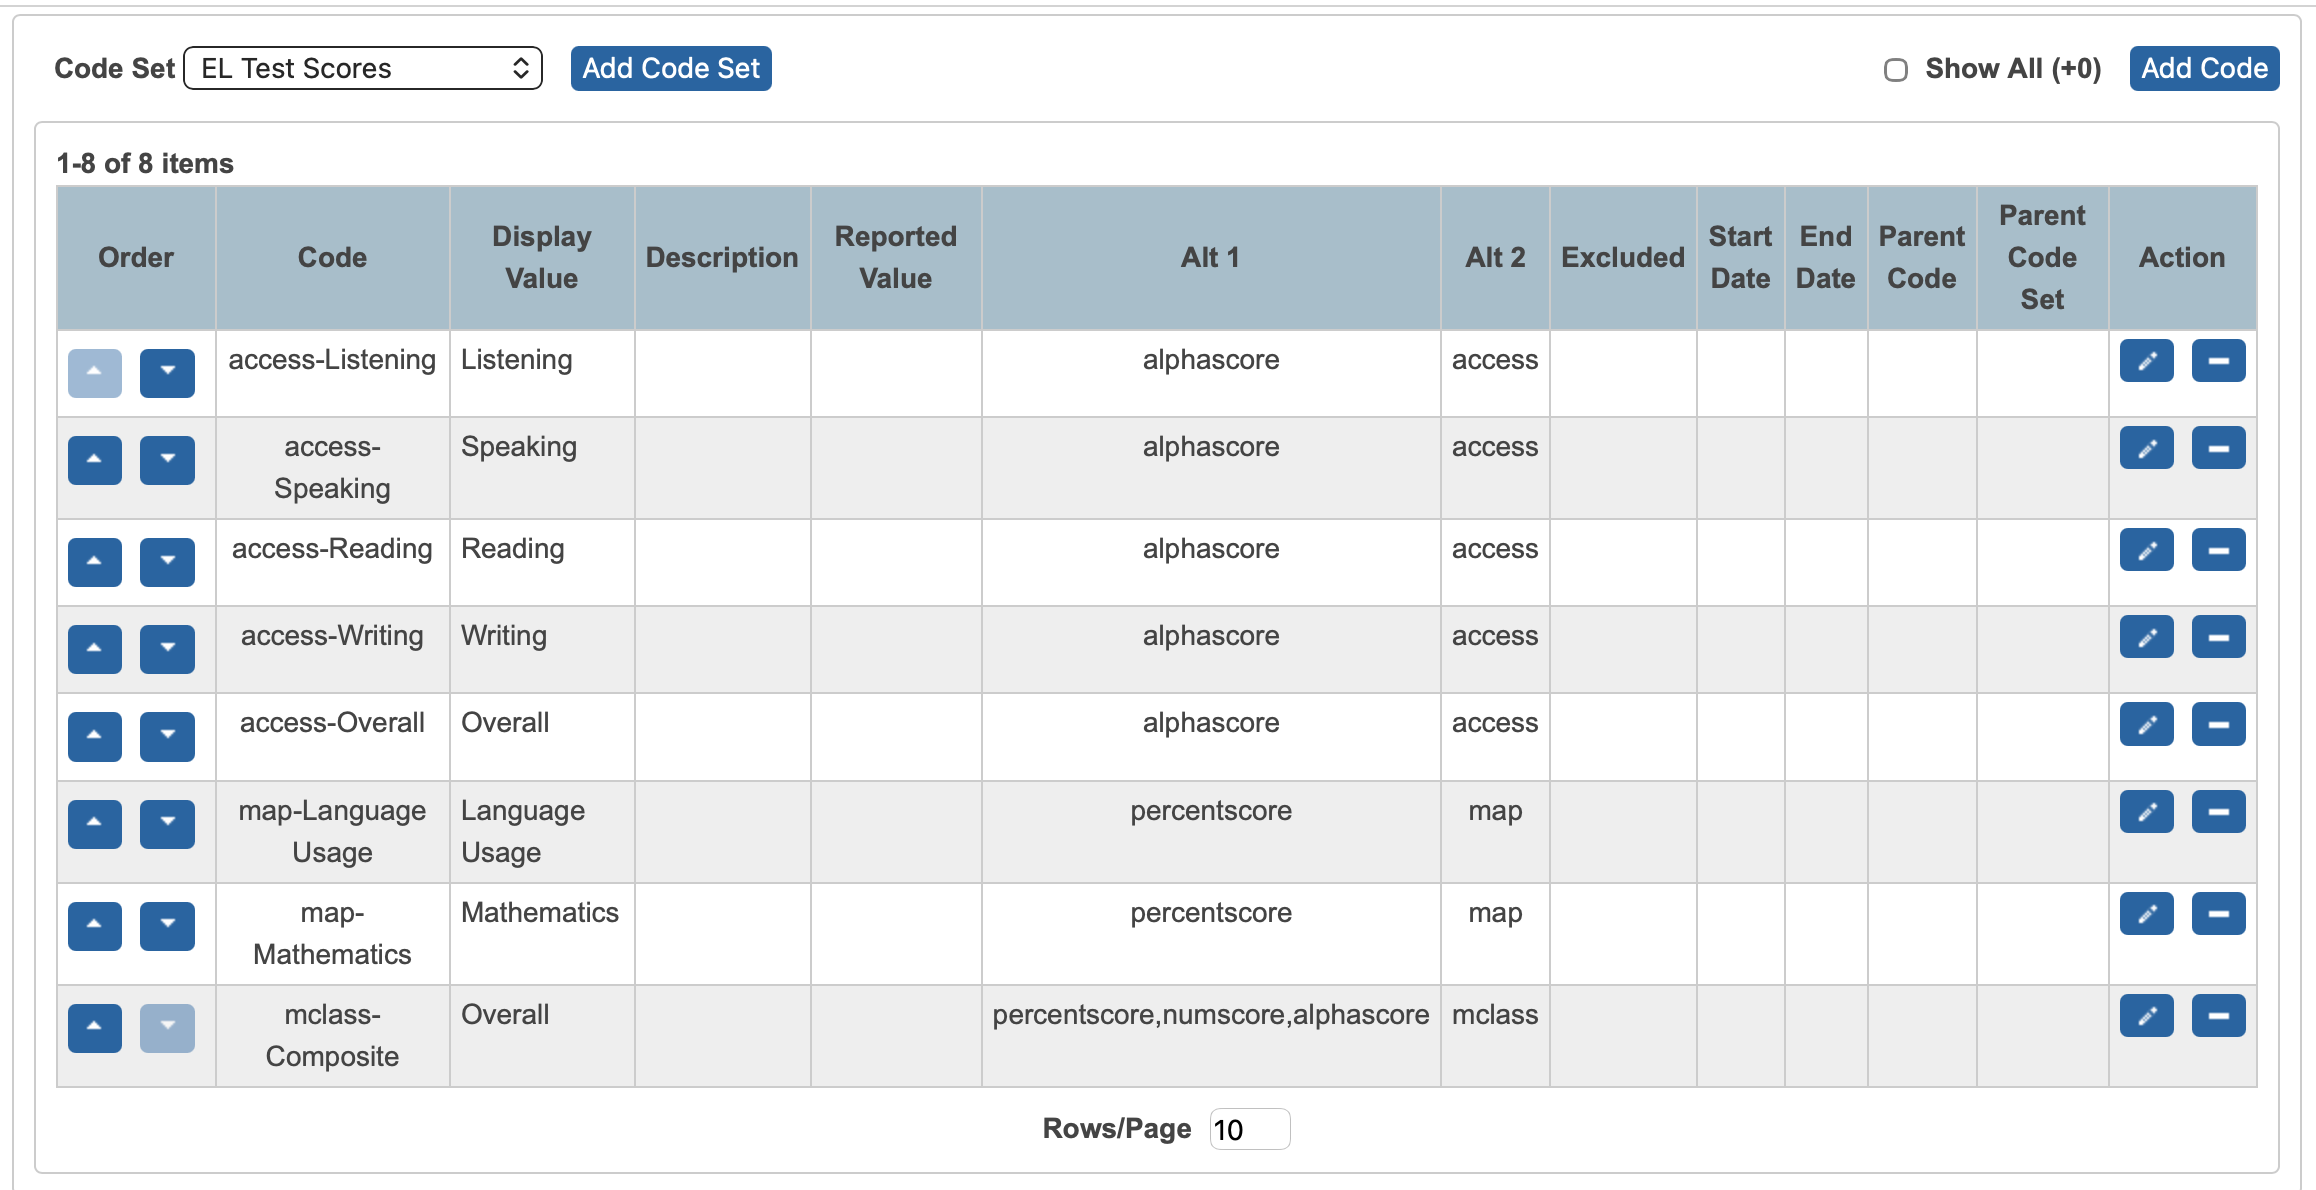
Task: Remove the access-Reading code
Action: tap(2218, 550)
